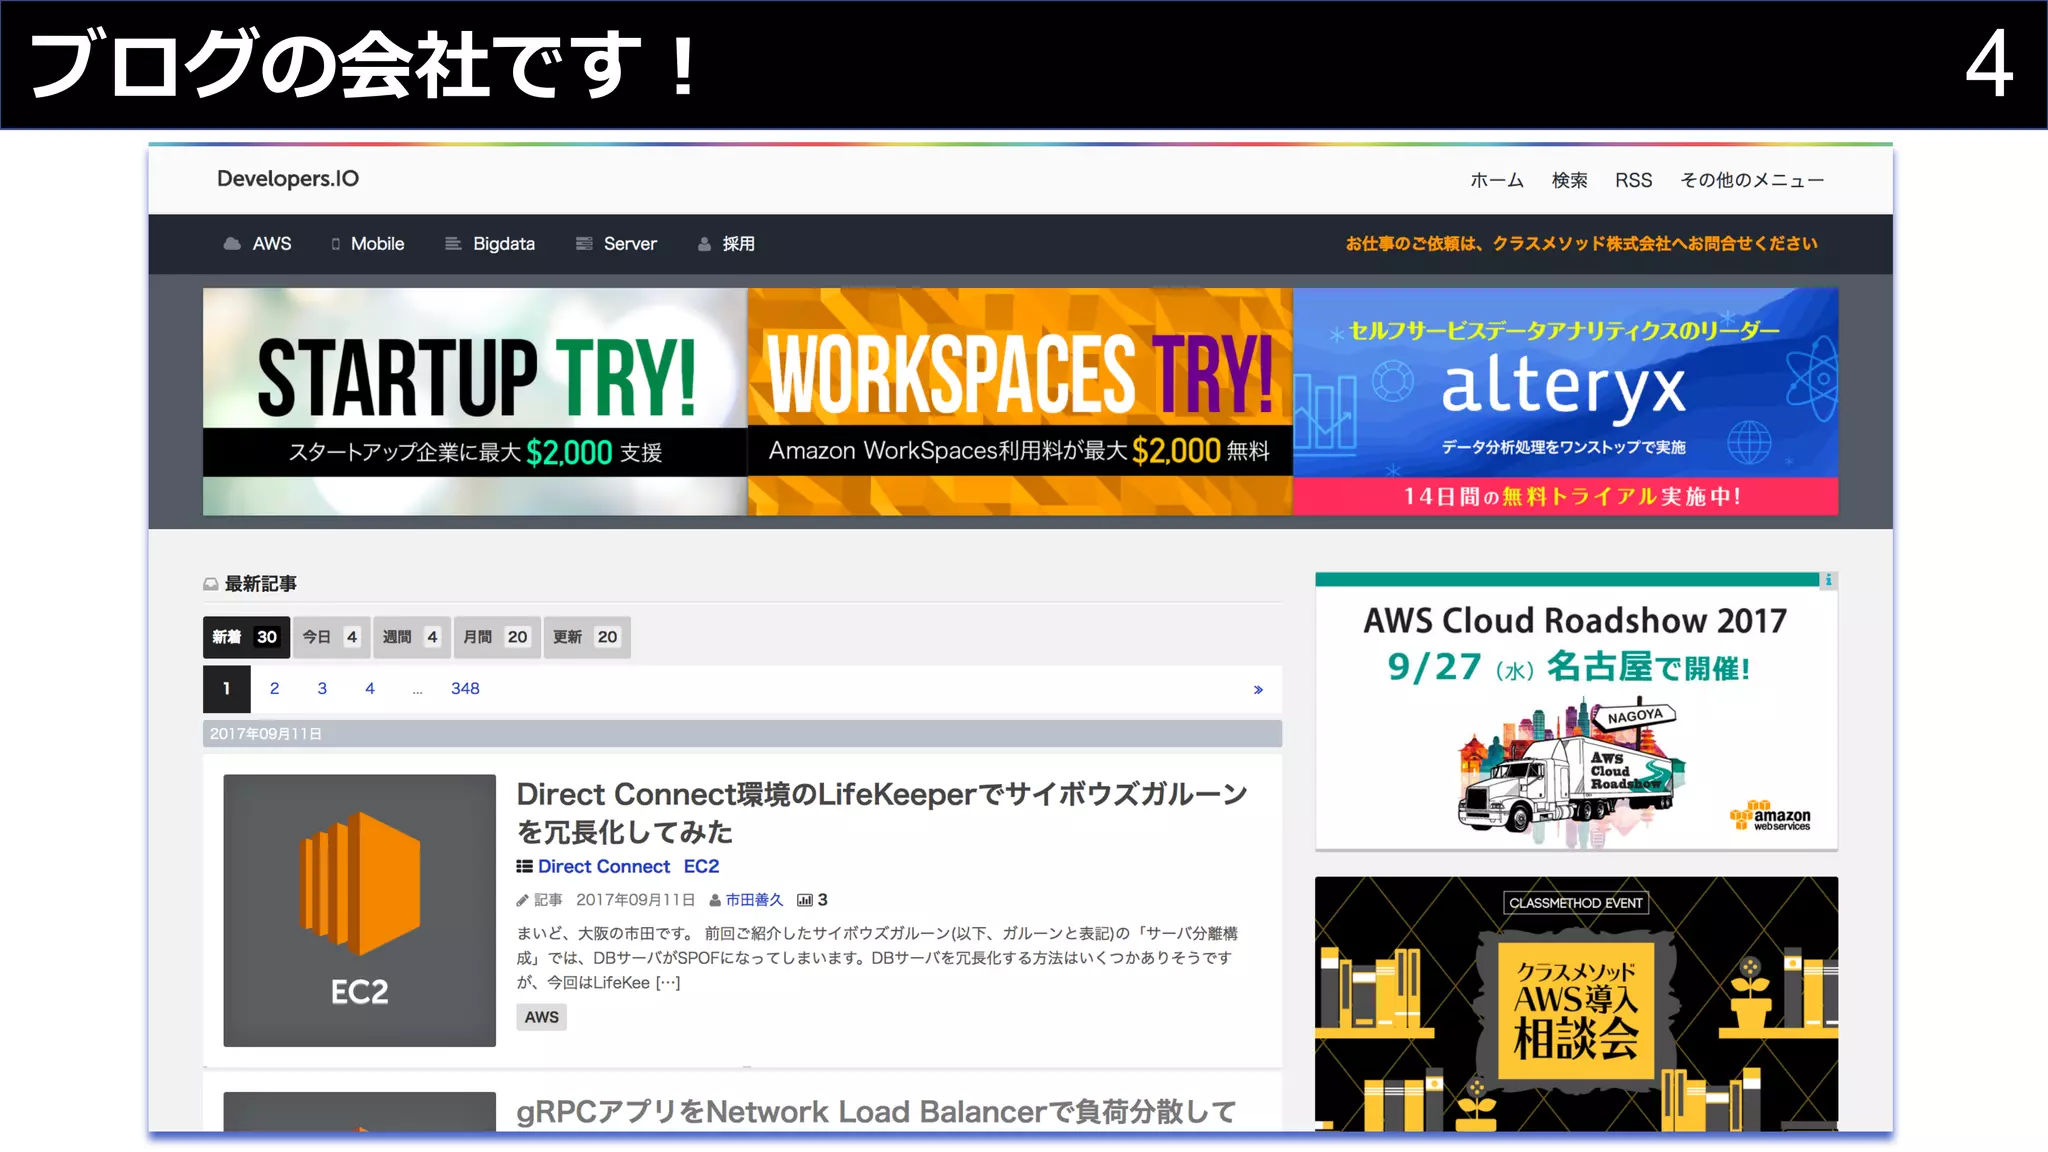This screenshot has height=1152, width=2048.
Task: Go to pagination page 4
Action: coord(370,689)
